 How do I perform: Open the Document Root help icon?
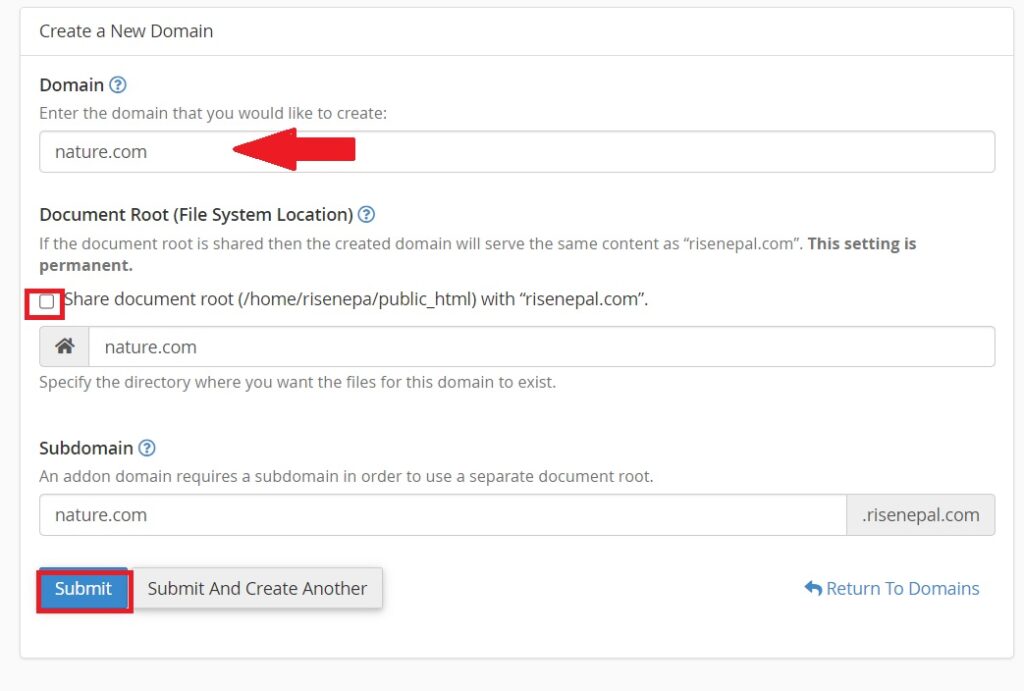tap(366, 214)
